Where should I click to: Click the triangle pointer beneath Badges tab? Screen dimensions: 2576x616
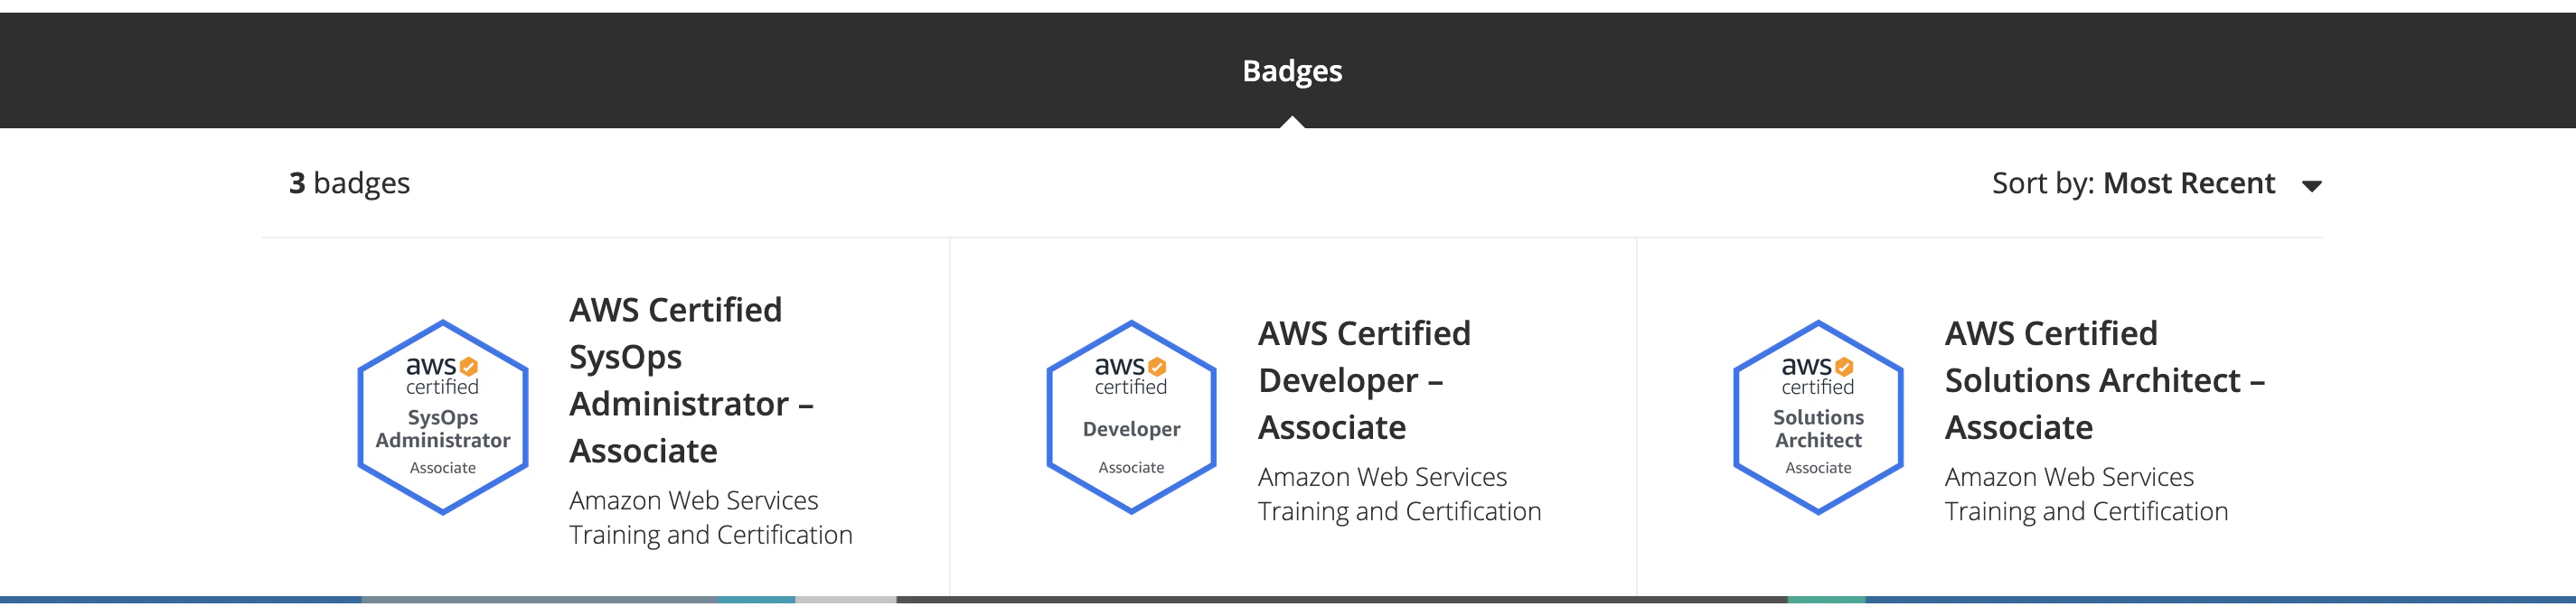coord(1292,122)
